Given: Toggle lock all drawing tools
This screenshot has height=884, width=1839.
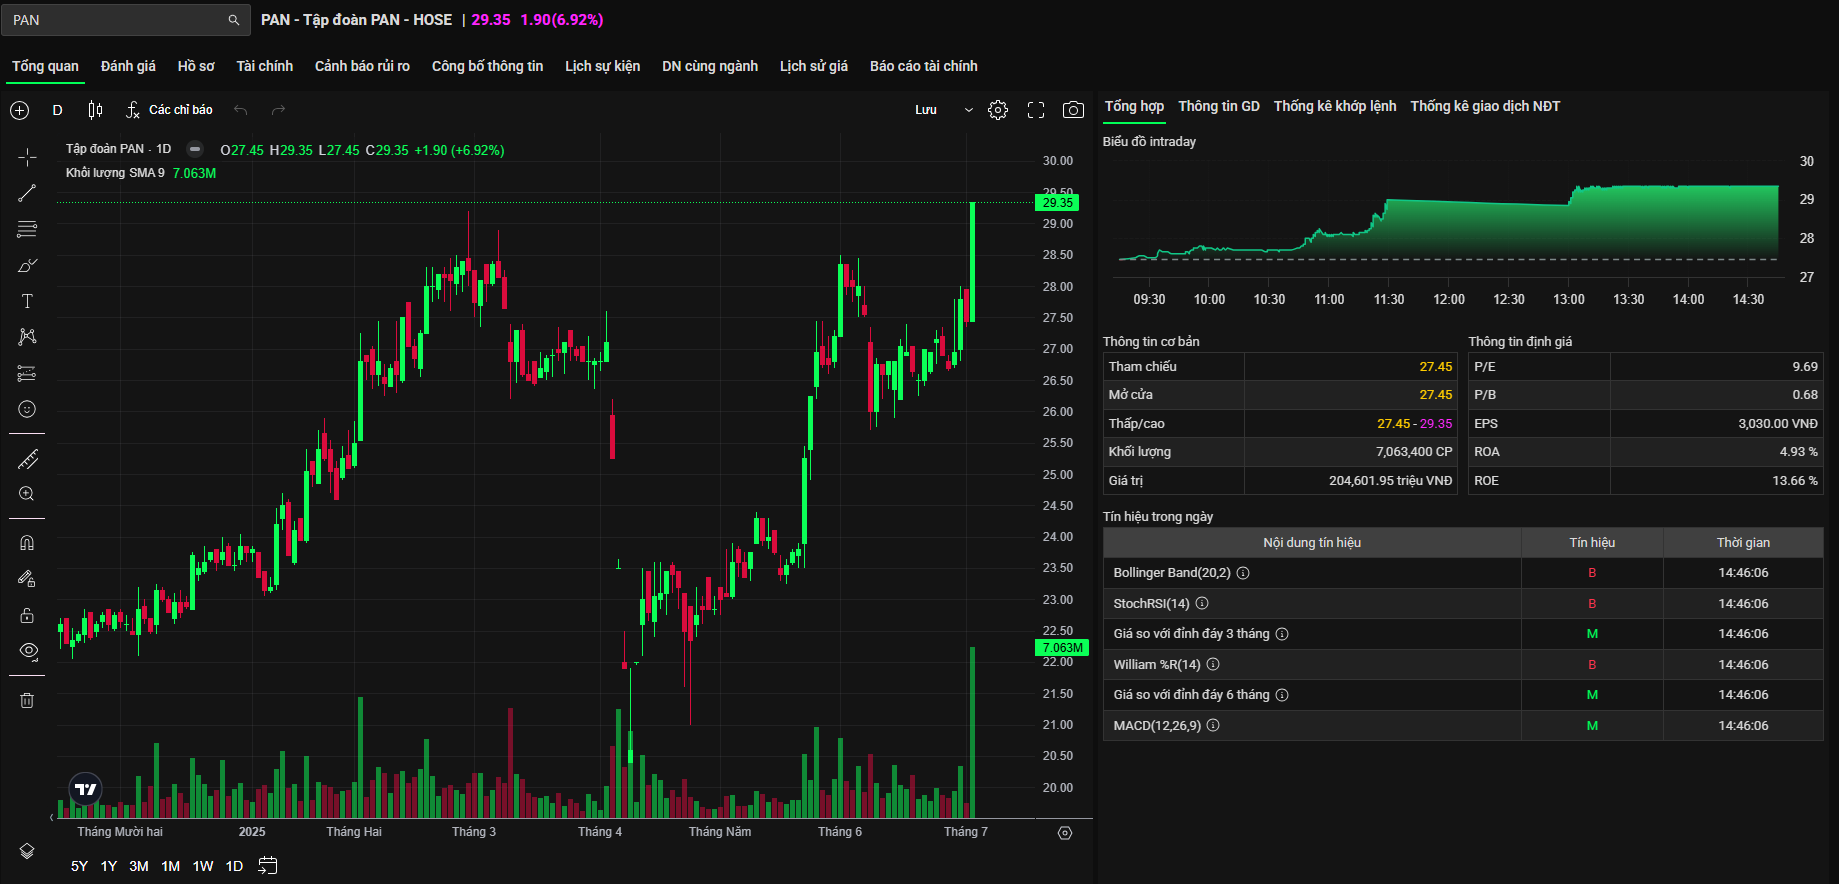Looking at the screenshot, I should click(x=27, y=615).
